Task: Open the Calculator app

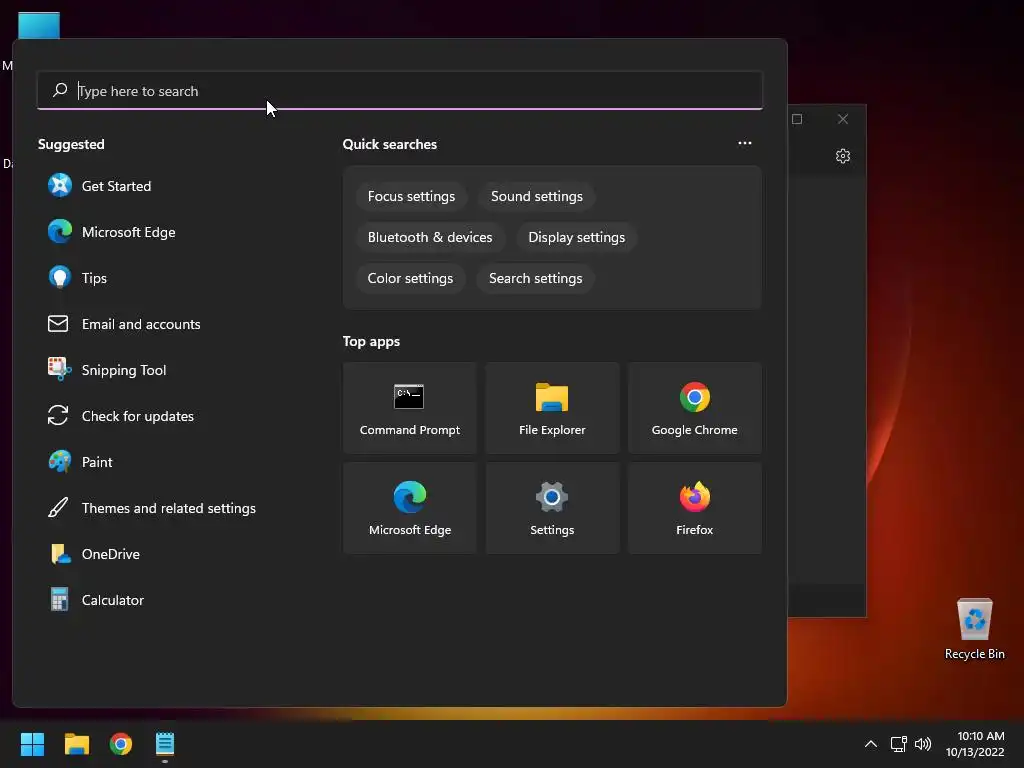Action: point(96,600)
